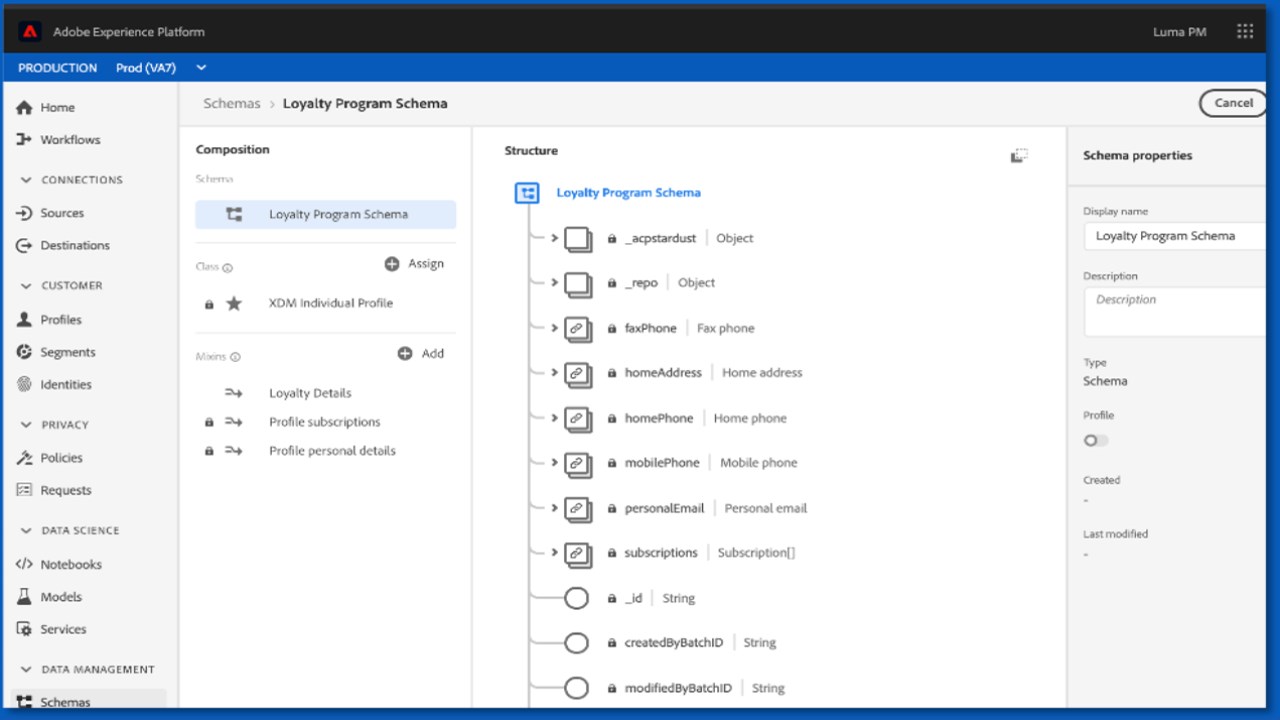Toggle the Profile switch in Schema properties
Viewport: 1280px width, 720px height.
pyautogui.click(x=1096, y=440)
